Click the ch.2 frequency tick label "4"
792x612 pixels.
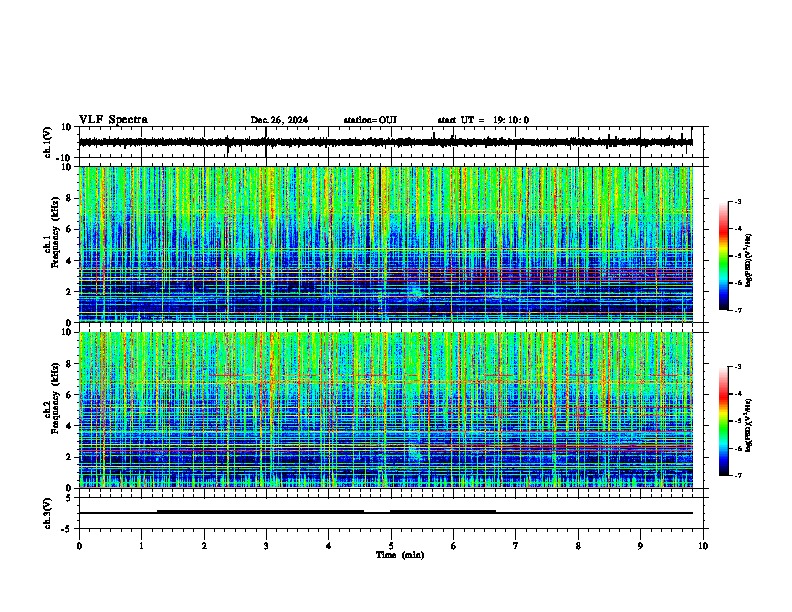[x=69, y=426]
